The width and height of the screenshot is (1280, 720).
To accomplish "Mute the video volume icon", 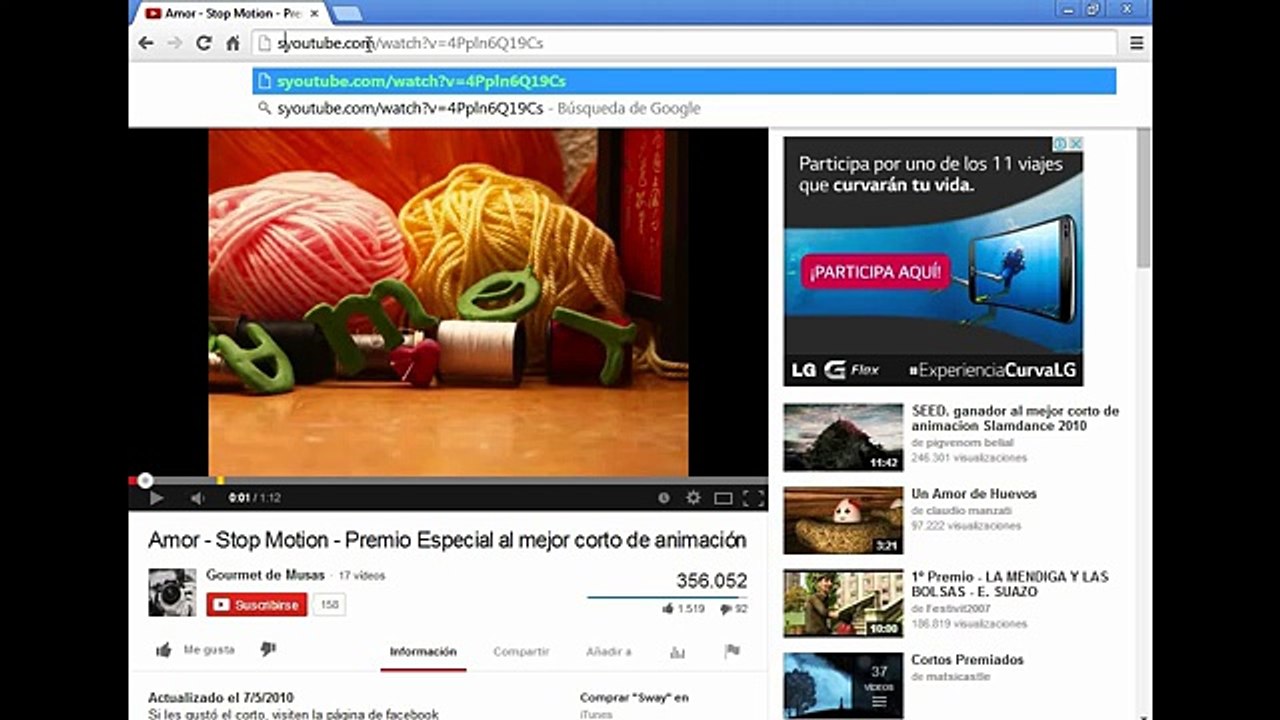I will (x=198, y=498).
